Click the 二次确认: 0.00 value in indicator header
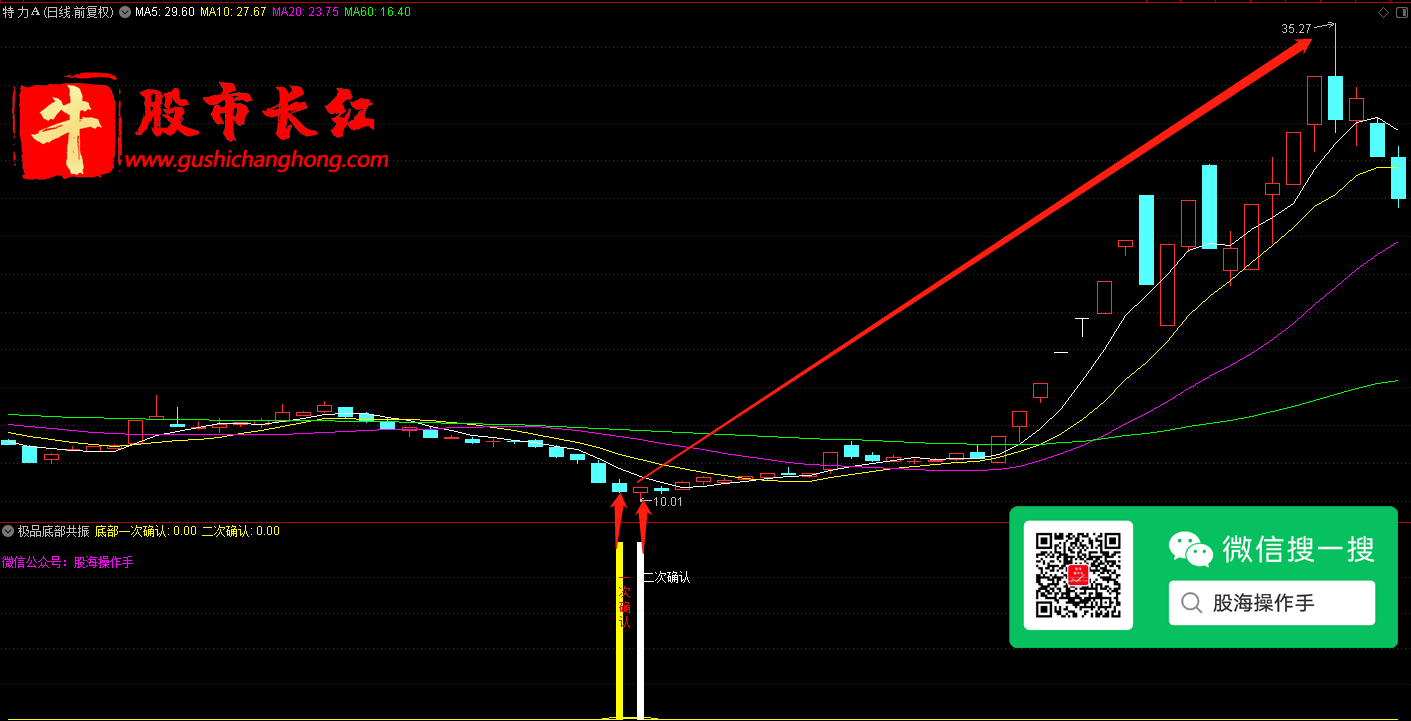Image resolution: width=1411 pixels, height=721 pixels. (x=241, y=531)
